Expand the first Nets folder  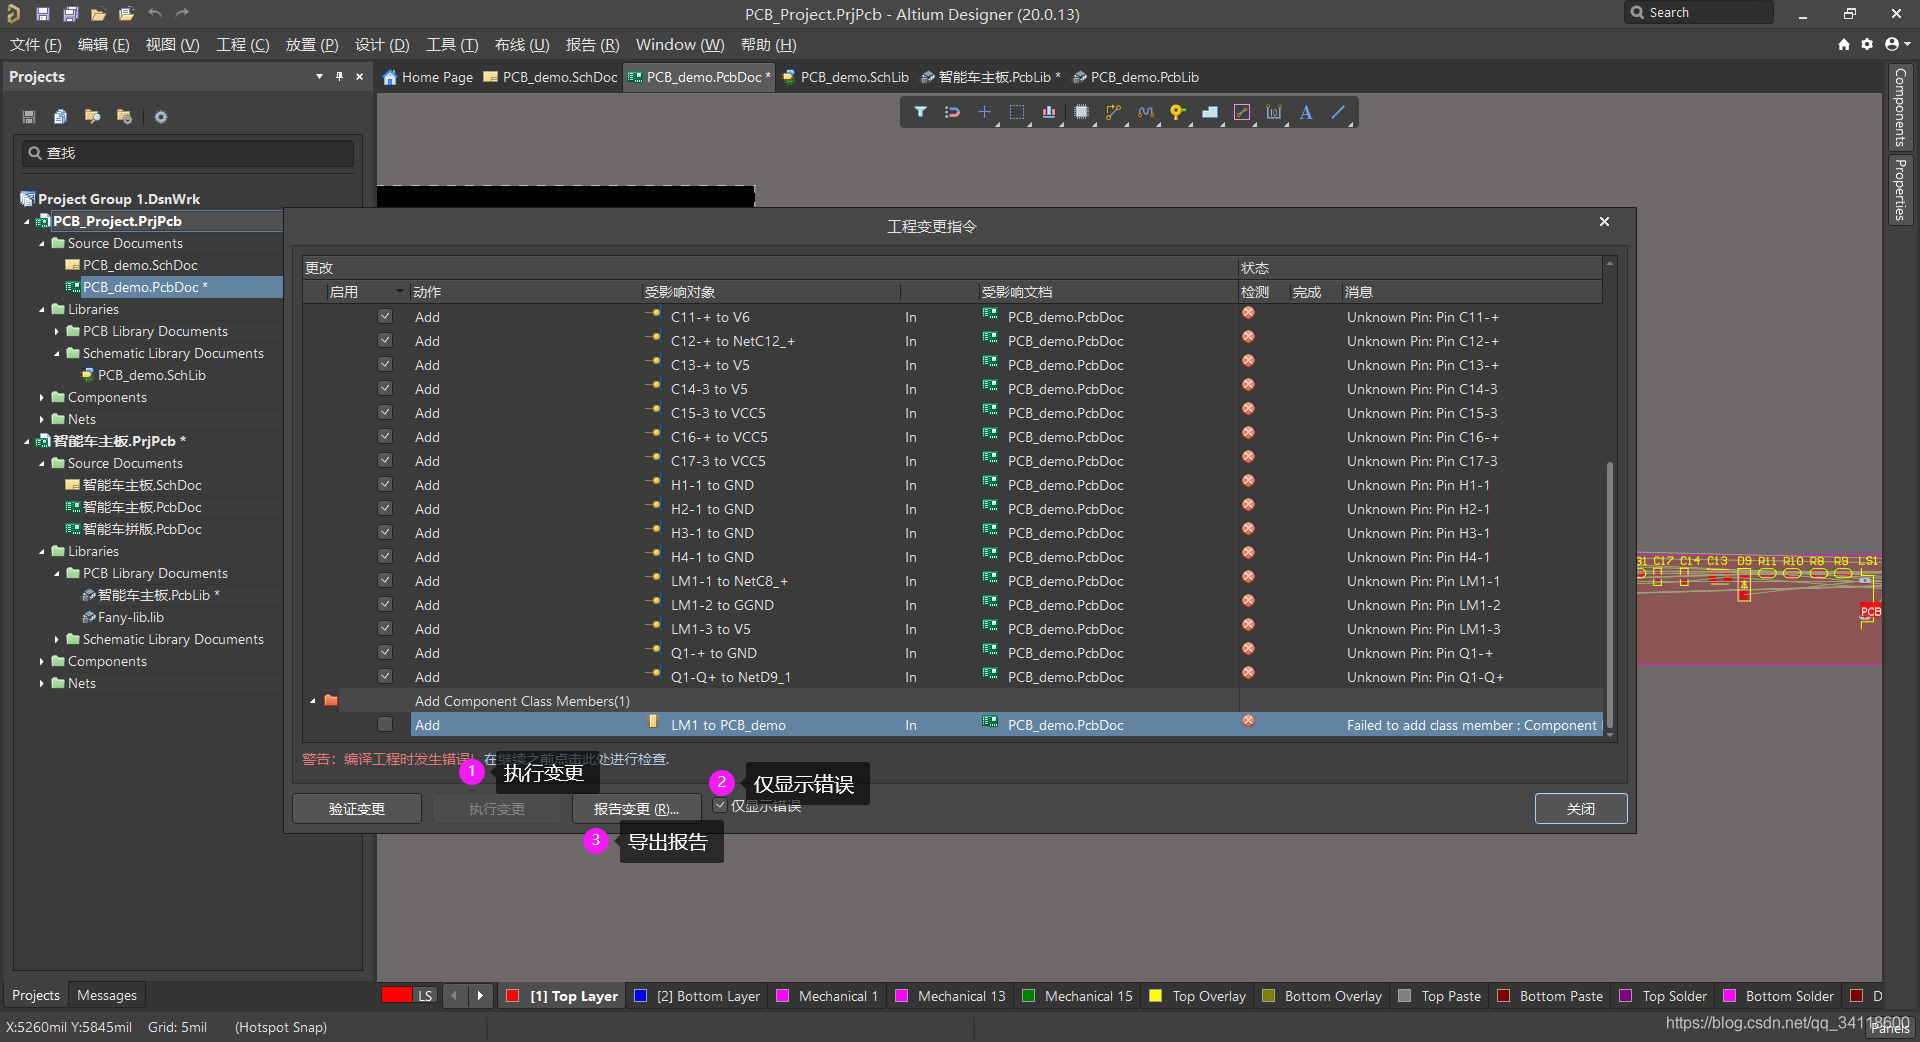coord(42,419)
